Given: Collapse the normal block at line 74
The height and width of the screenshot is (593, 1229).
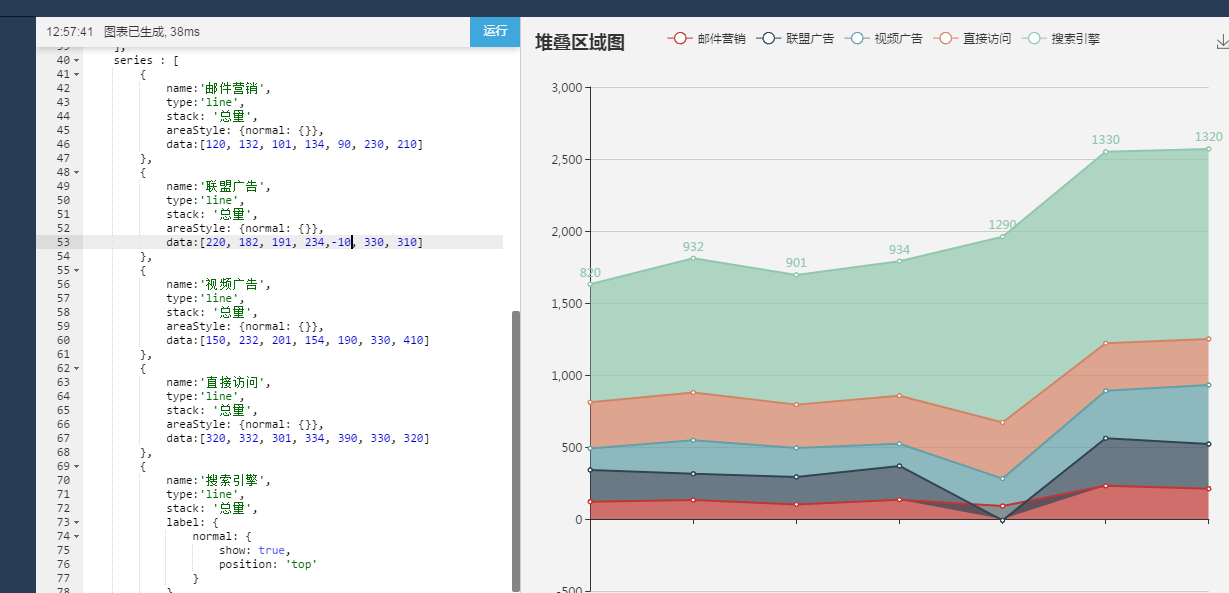Looking at the screenshot, I should click(x=77, y=536).
